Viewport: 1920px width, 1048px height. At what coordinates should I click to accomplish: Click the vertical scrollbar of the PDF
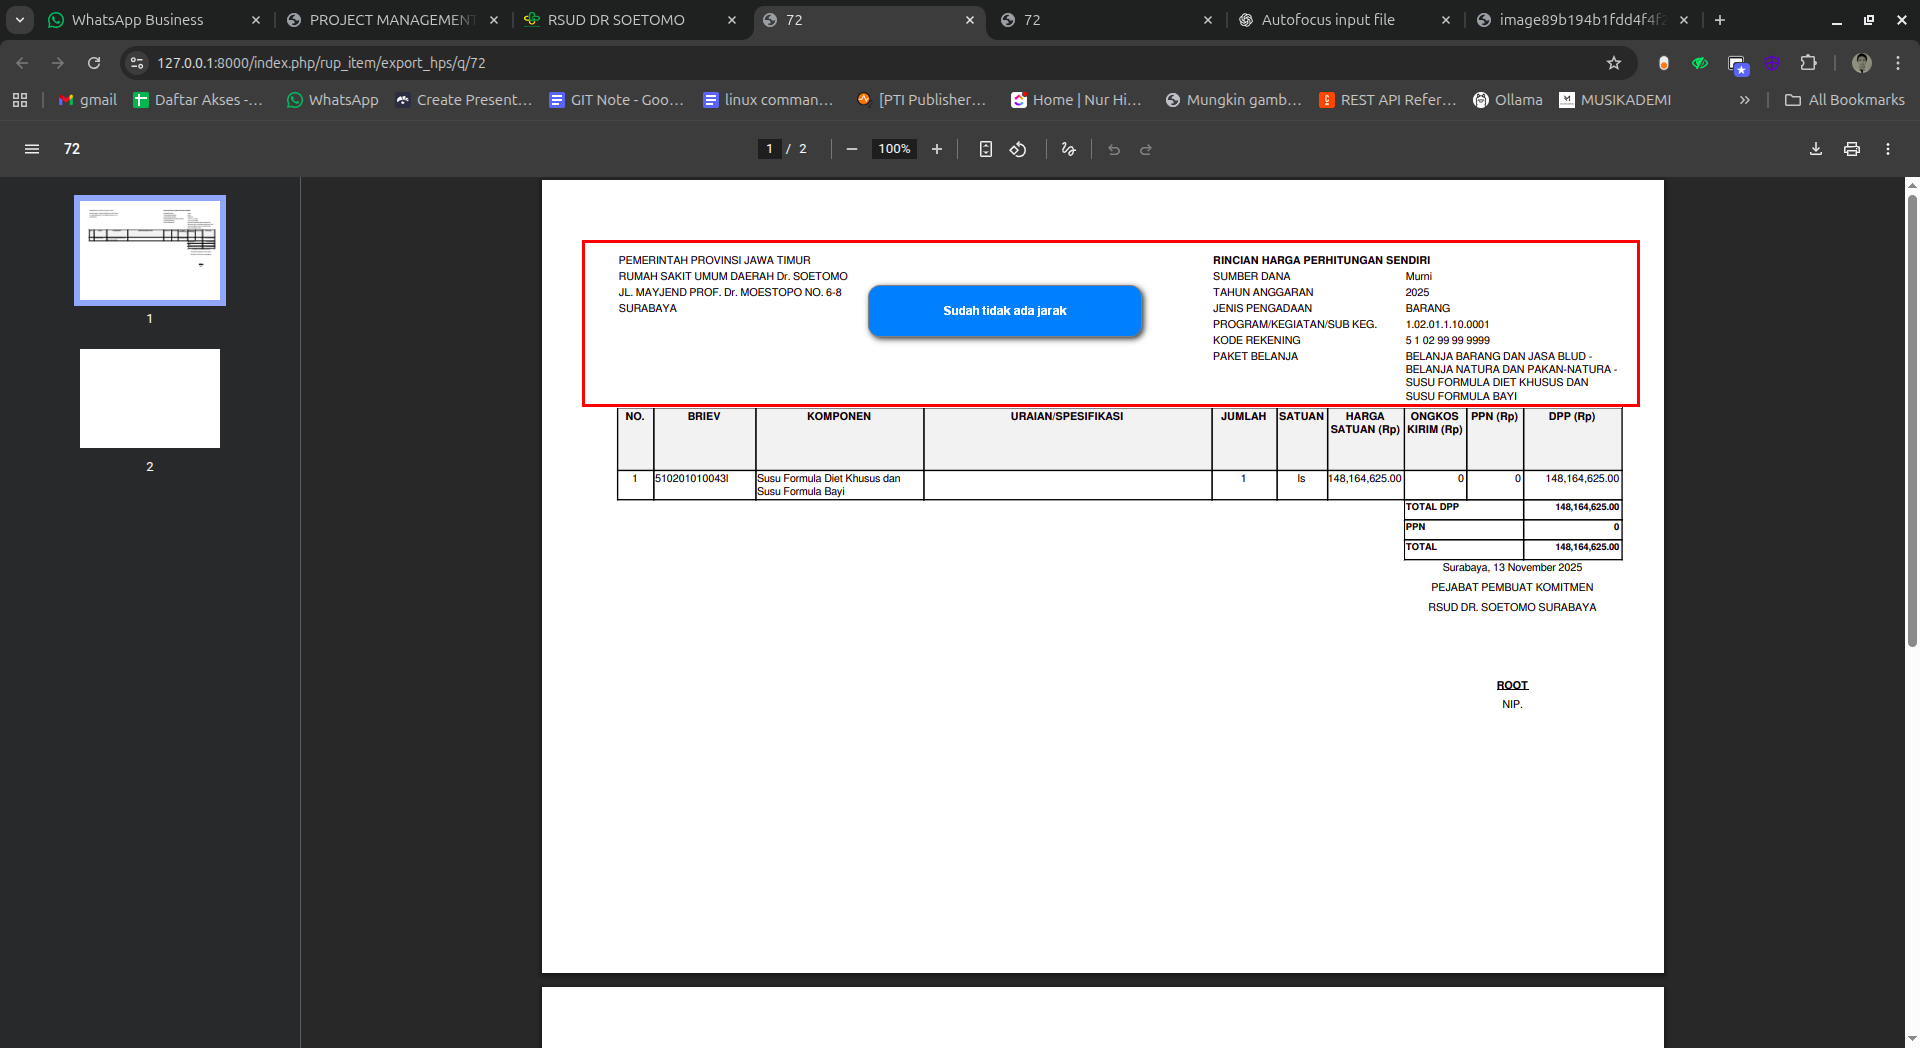1912,420
